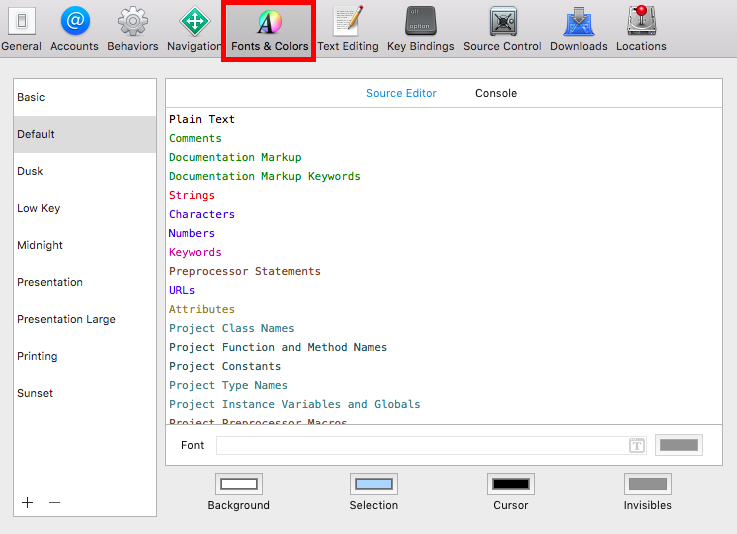Remove selected theme with minus button
Viewport: 737px width, 534px height.
pyautogui.click(x=55, y=503)
